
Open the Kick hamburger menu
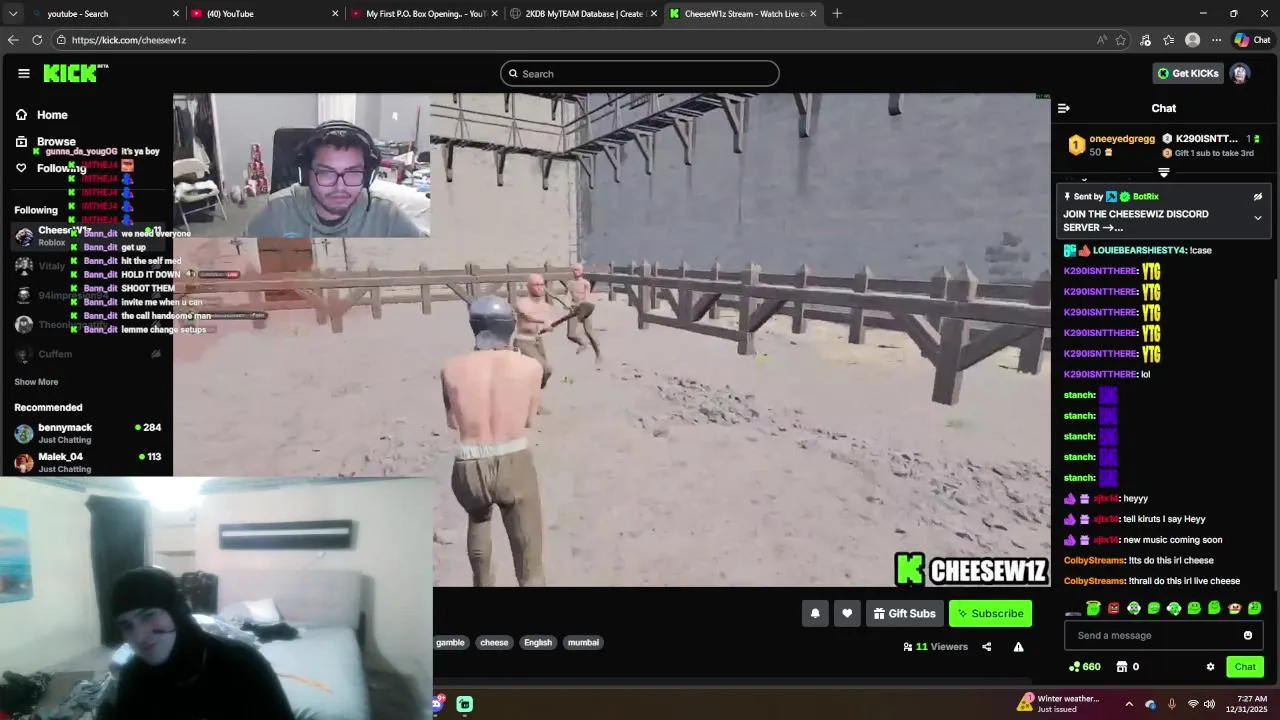point(24,73)
